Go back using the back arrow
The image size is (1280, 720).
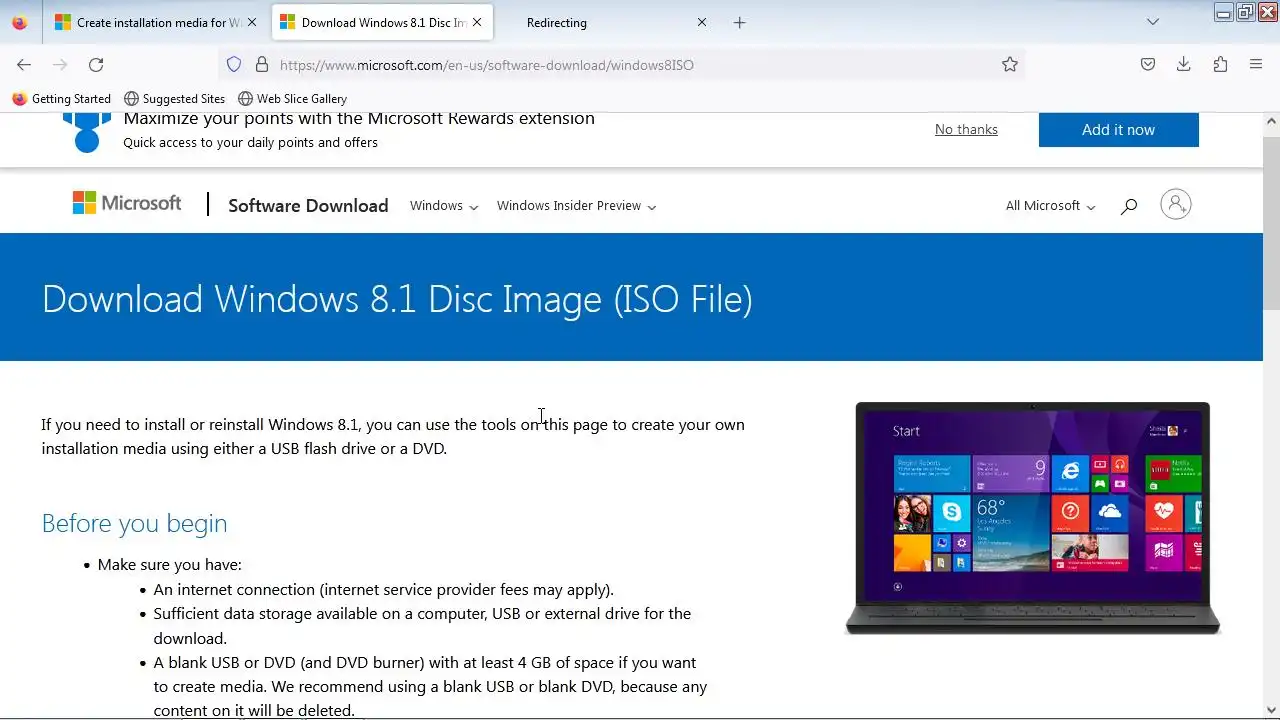tap(24, 64)
